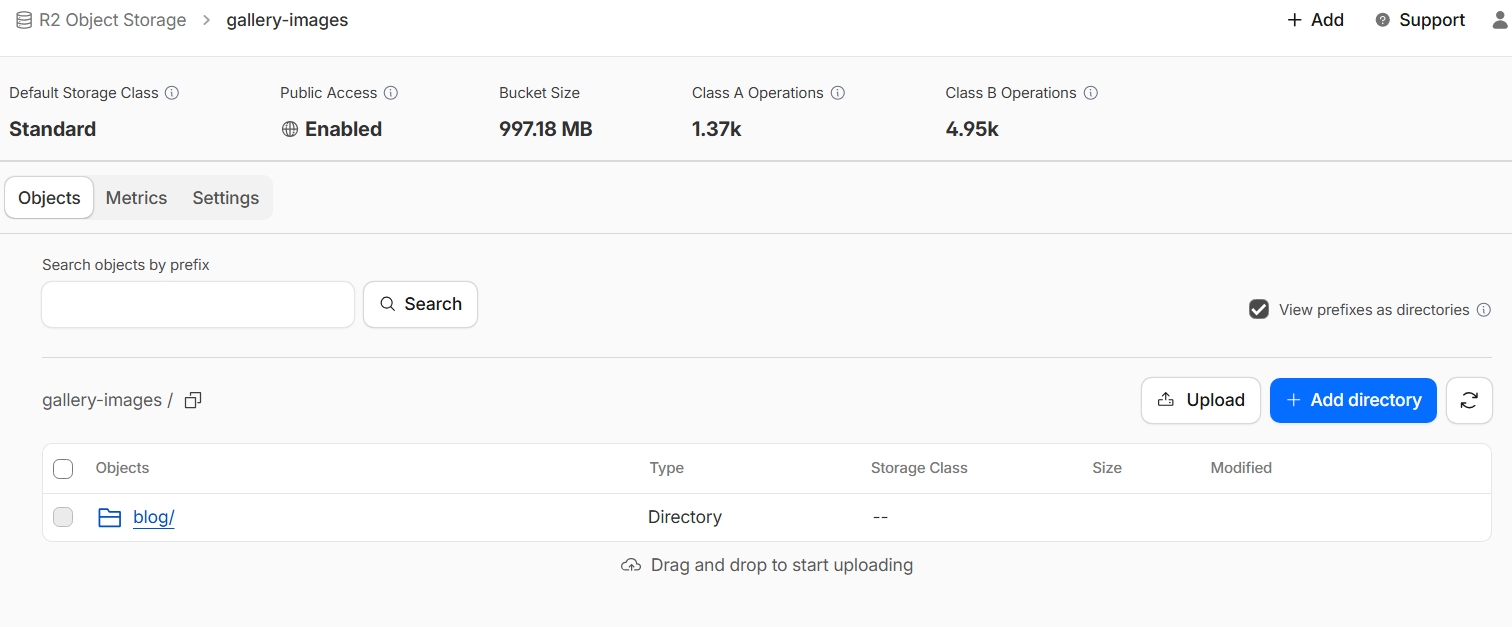Click the Class B Operations info icon

[x=1091, y=93]
